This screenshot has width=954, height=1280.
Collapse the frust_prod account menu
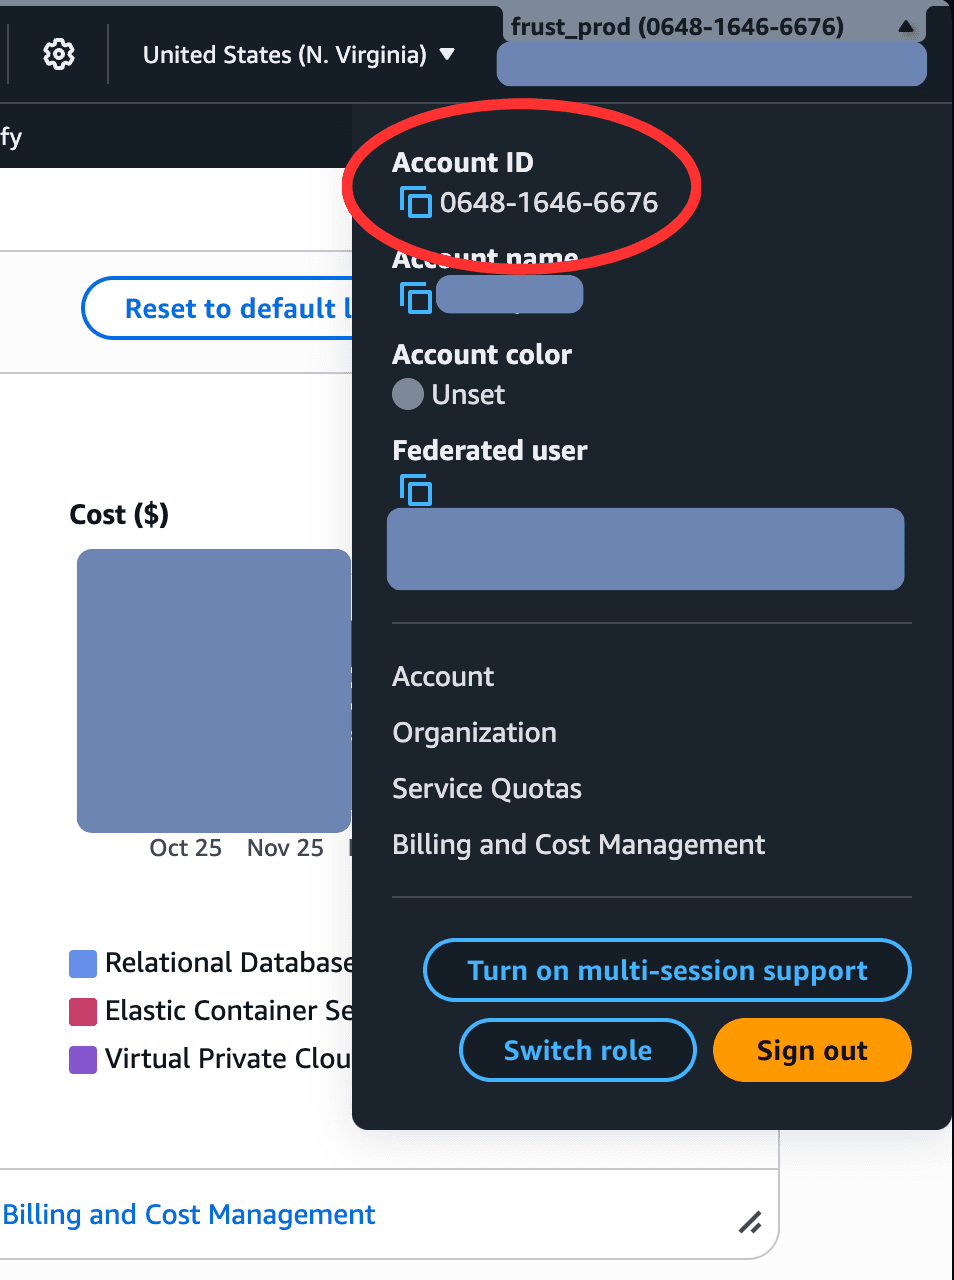pos(905,26)
